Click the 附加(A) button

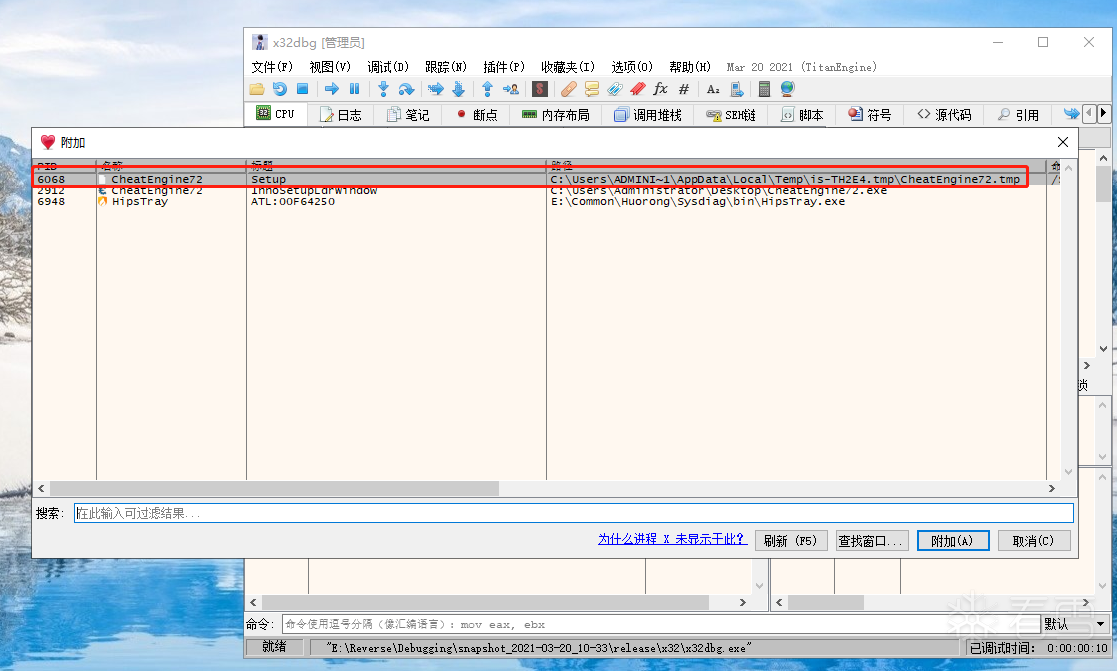click(x=952, y=541)
